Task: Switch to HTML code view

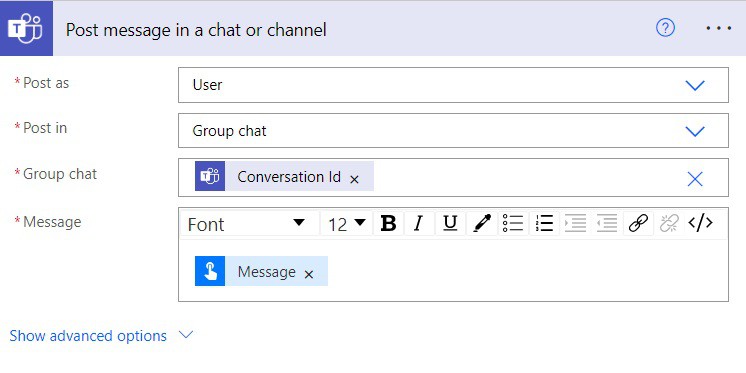Action: pyautogui.click(x=700, y=223)
